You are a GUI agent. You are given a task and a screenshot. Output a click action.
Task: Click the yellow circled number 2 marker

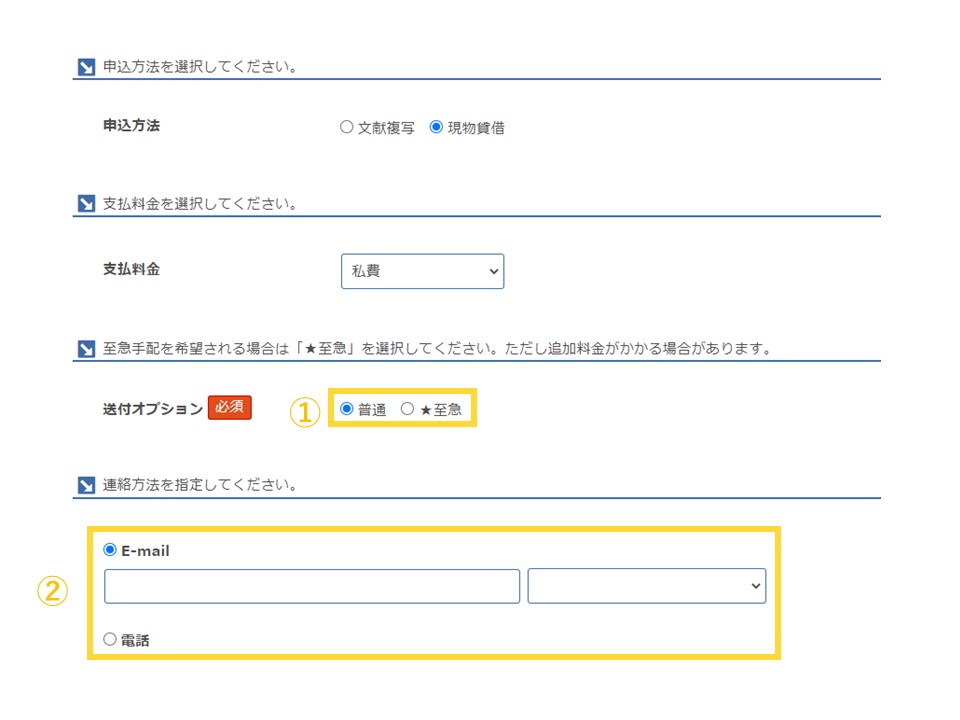(53, 591)
